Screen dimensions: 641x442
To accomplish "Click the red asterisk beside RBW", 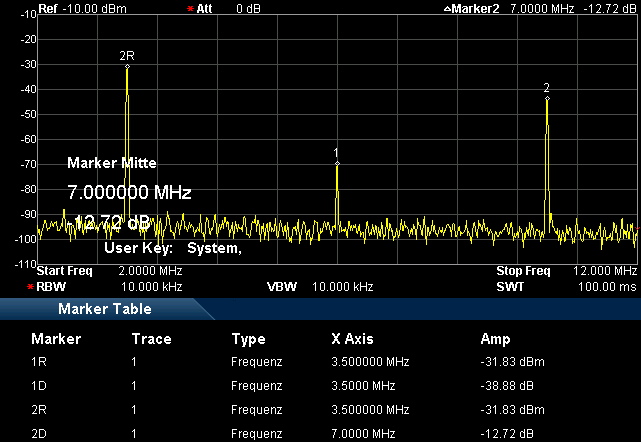I will coord(30,286).
